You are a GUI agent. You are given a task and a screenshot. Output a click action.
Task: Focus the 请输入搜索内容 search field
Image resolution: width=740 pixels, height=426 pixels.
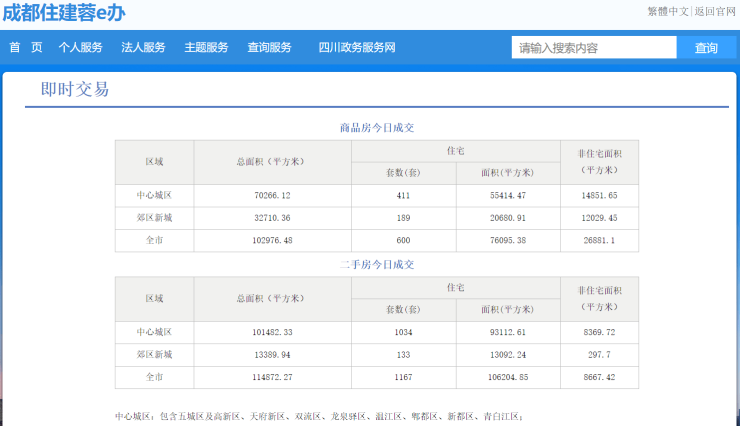[594, 48]
